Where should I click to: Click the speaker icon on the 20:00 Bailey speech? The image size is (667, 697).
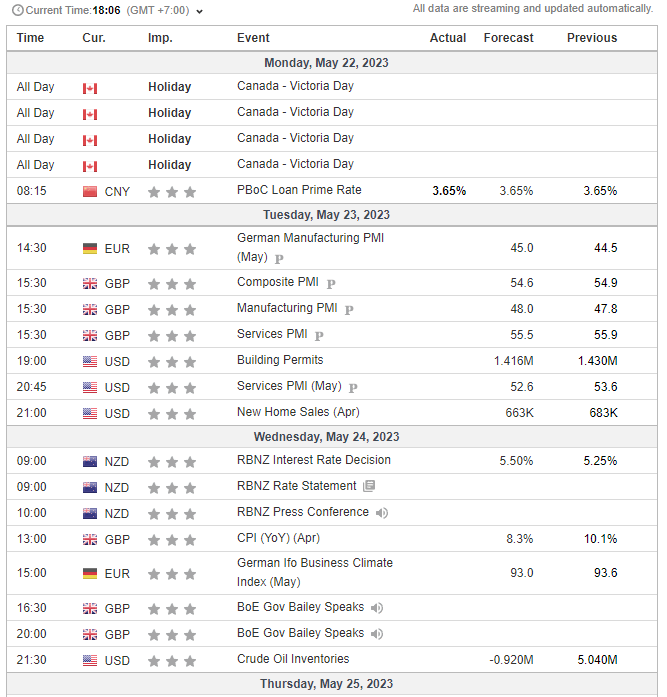[x=377, y=633]
